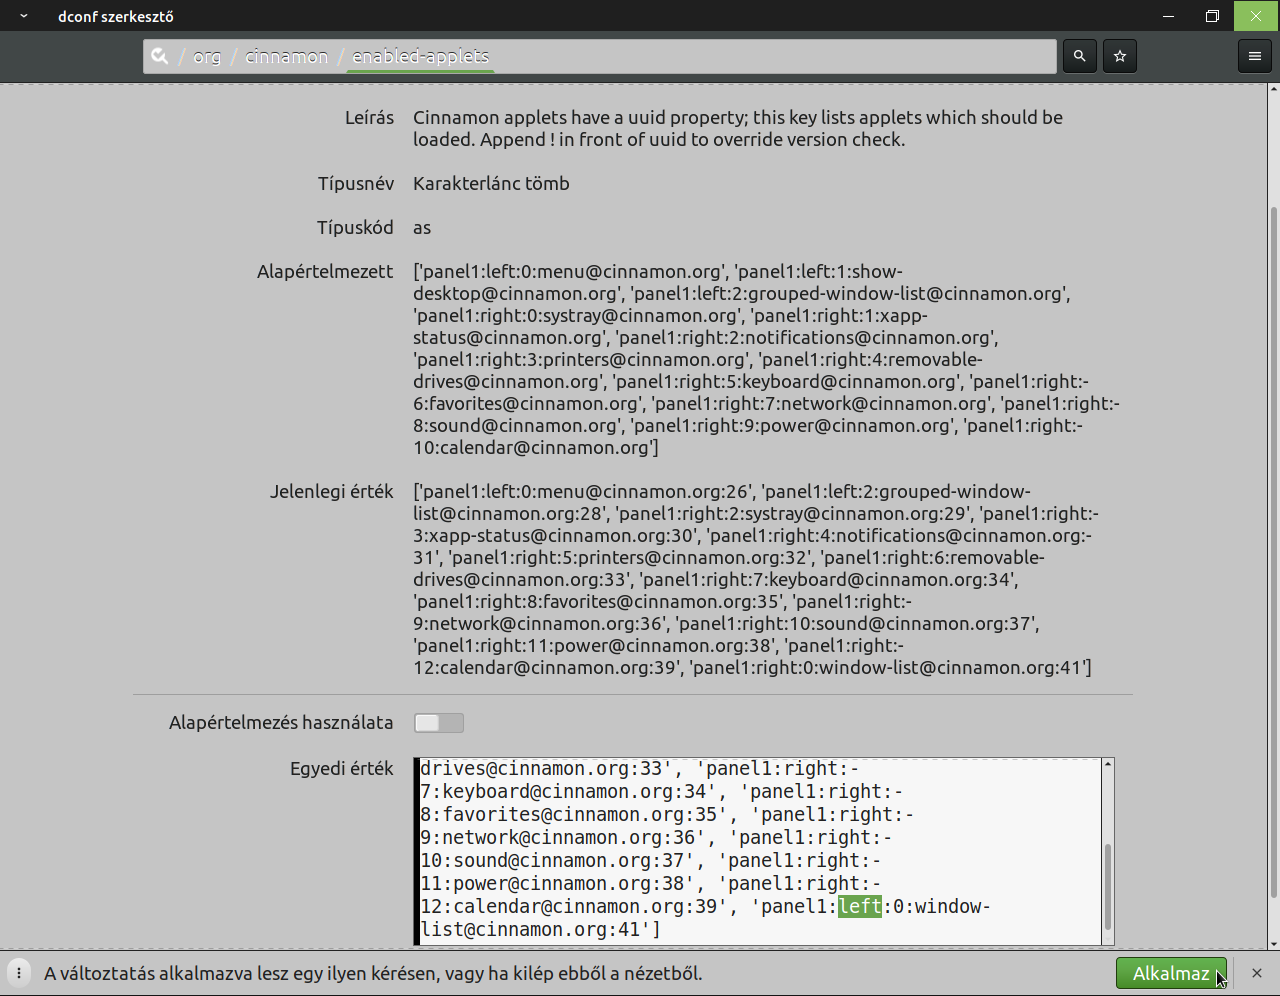The image size is (1280, 996).
Task: Click the 'Egyedi érték' label
Action: [341, 769]
